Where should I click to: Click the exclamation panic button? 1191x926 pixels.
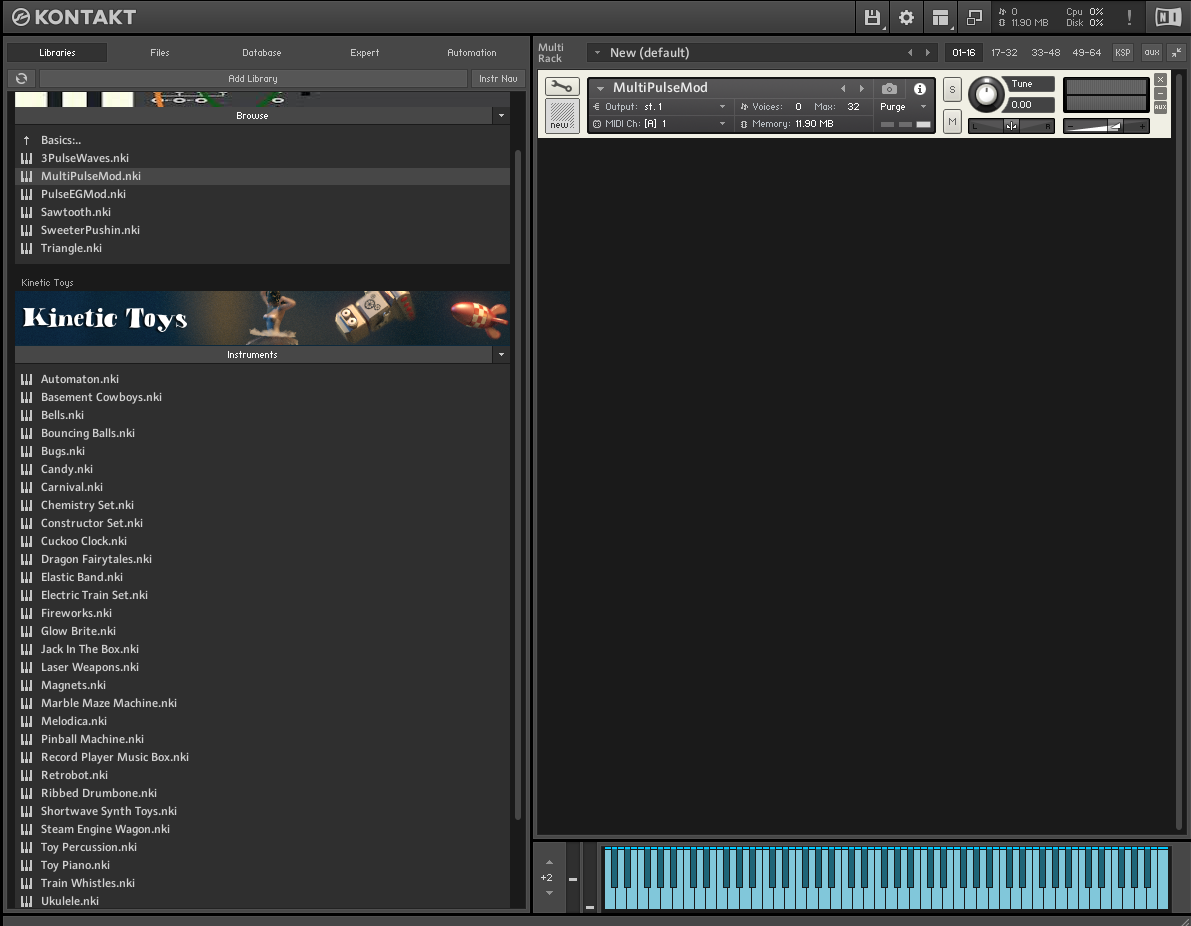point(1129,17)
